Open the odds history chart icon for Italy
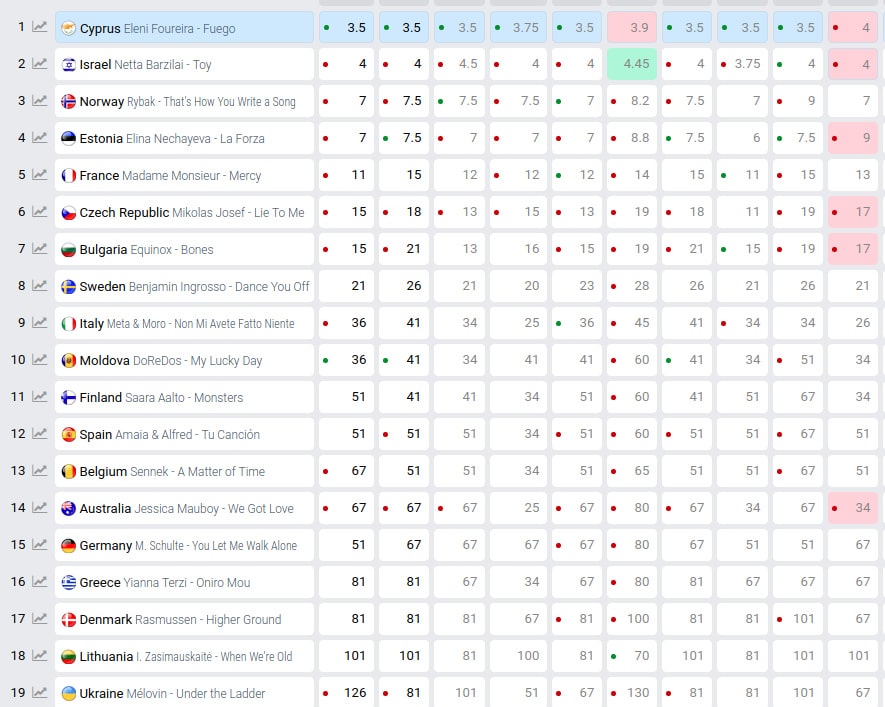The height and width of the screenshot is (707, 885). 40,323
